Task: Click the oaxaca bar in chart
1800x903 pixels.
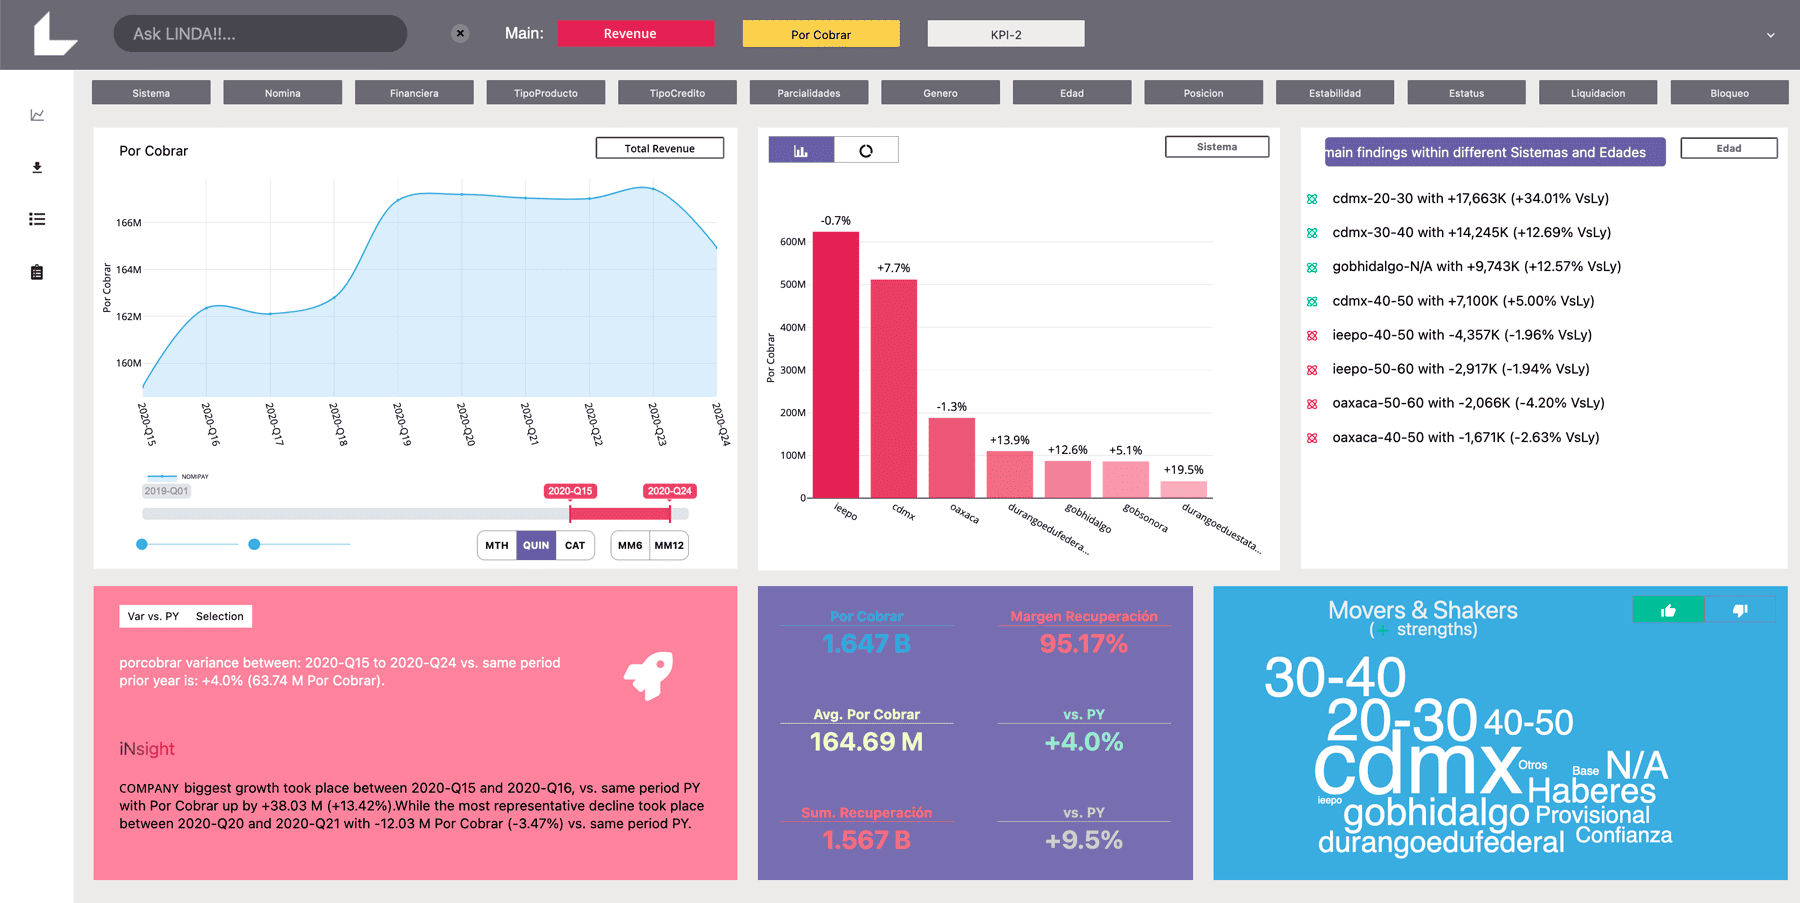Action: 952,458
